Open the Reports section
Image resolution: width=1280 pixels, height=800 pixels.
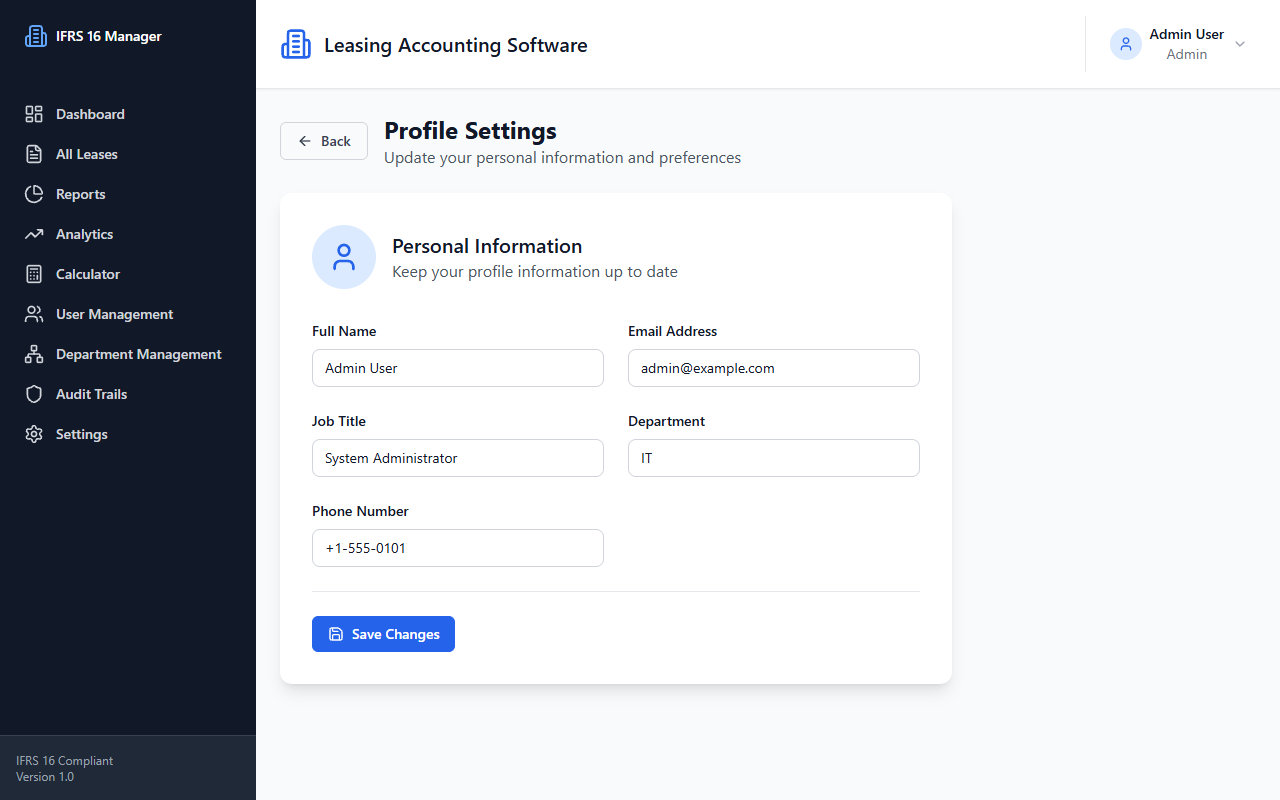[128, 194]
